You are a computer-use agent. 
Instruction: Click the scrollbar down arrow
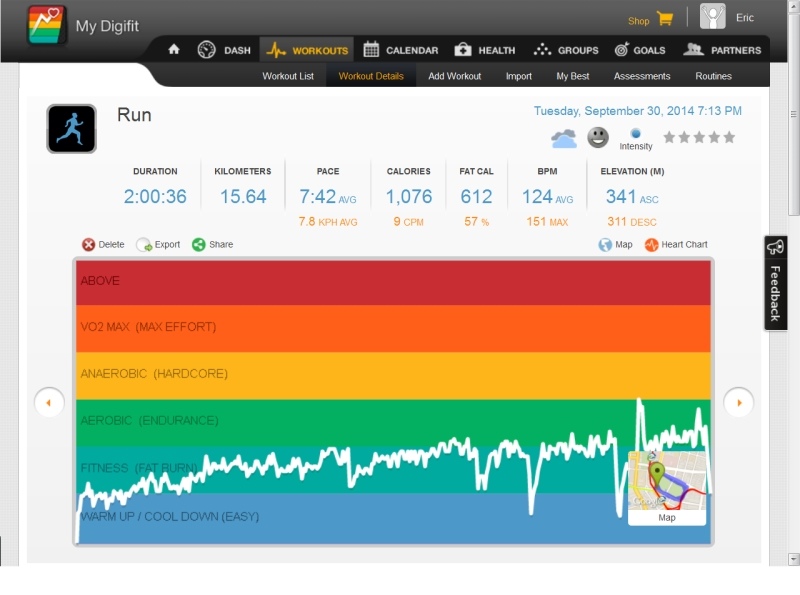tap(793, 559)
